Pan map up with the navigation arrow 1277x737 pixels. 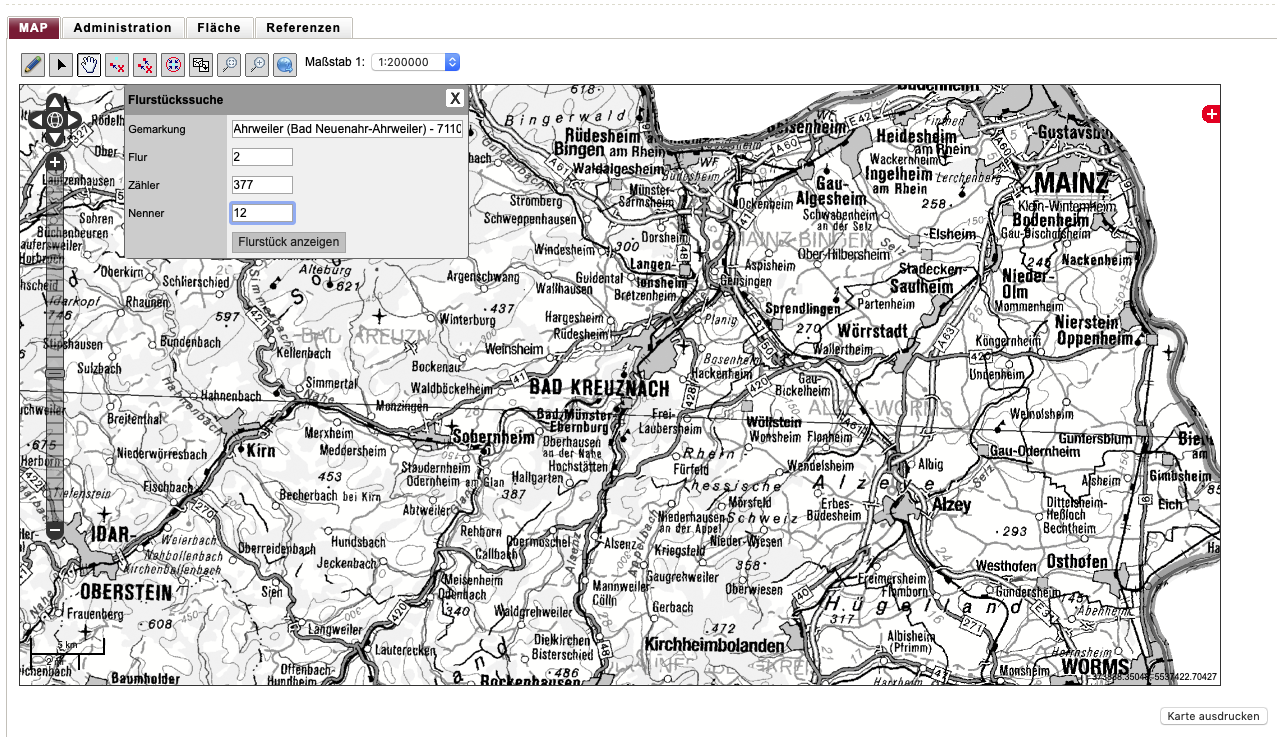pyautogui.click(x=55, y=101)
